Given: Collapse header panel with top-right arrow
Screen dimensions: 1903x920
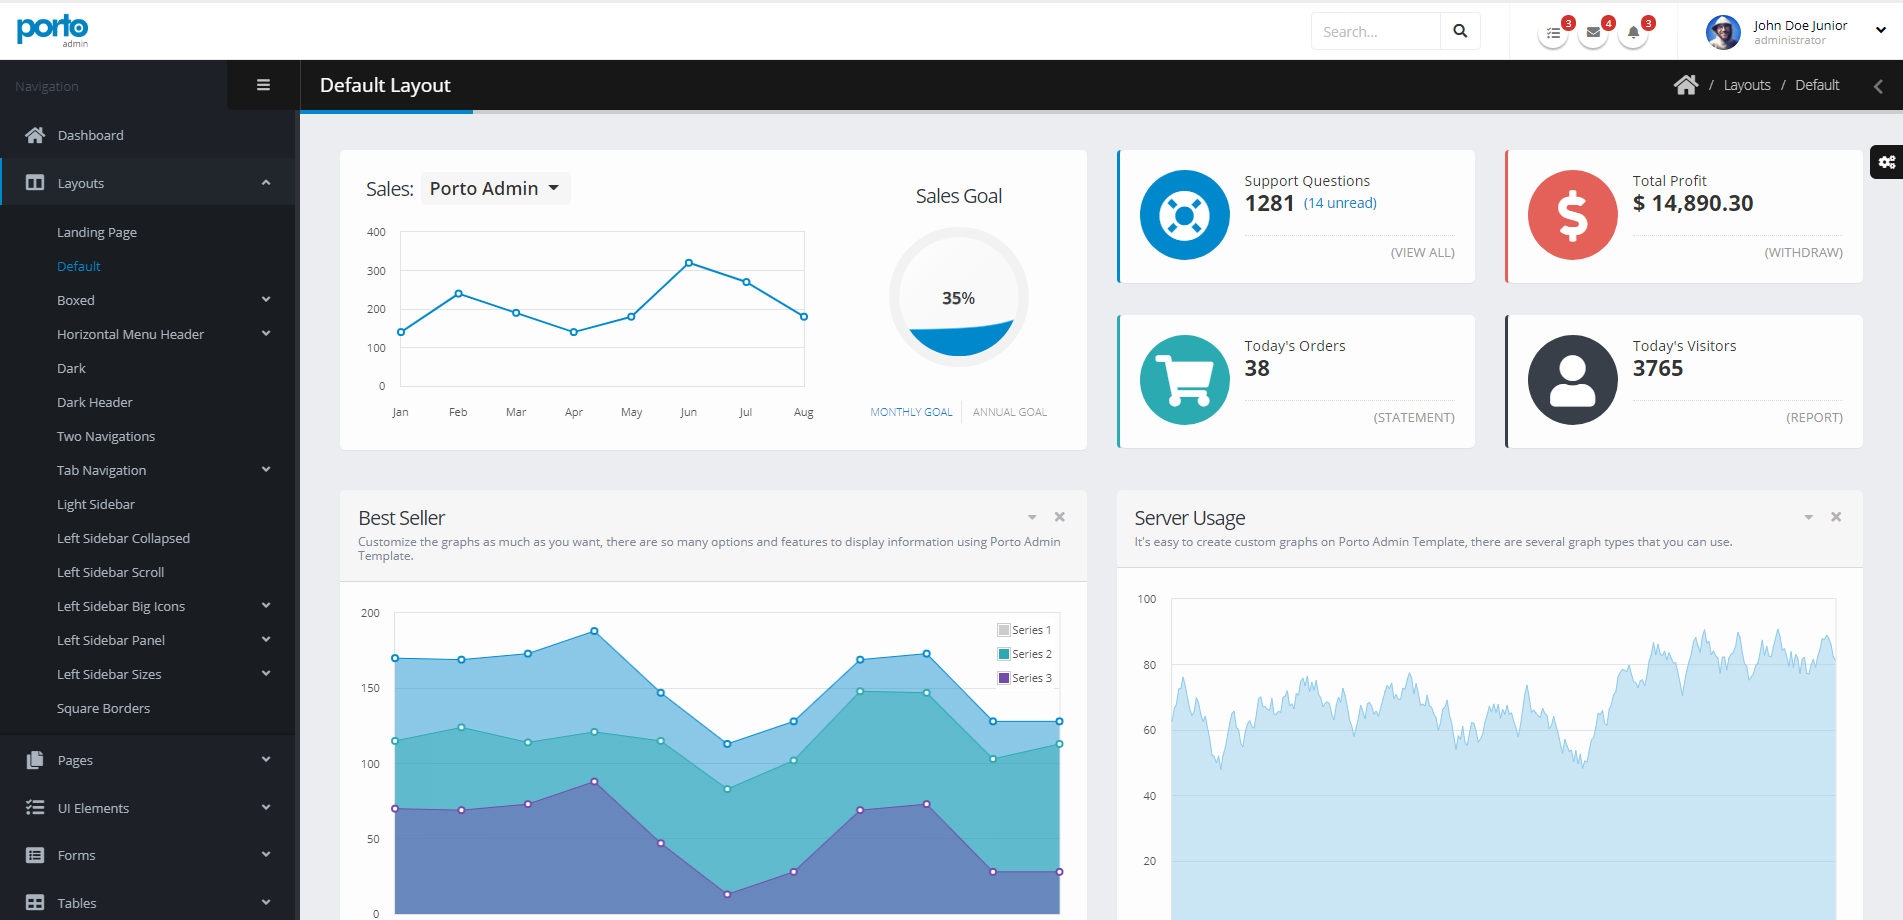Looking at the screenshot, I should (1879, 86).
